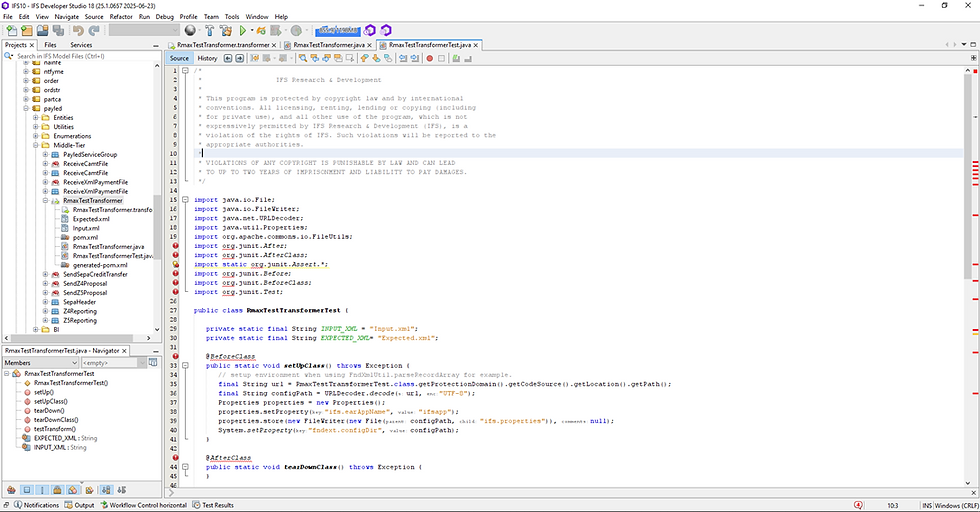The width and height of the screenshot is (980, 512).
Task: Open Run Project dropdown arrow
Action: pos(252,30)
